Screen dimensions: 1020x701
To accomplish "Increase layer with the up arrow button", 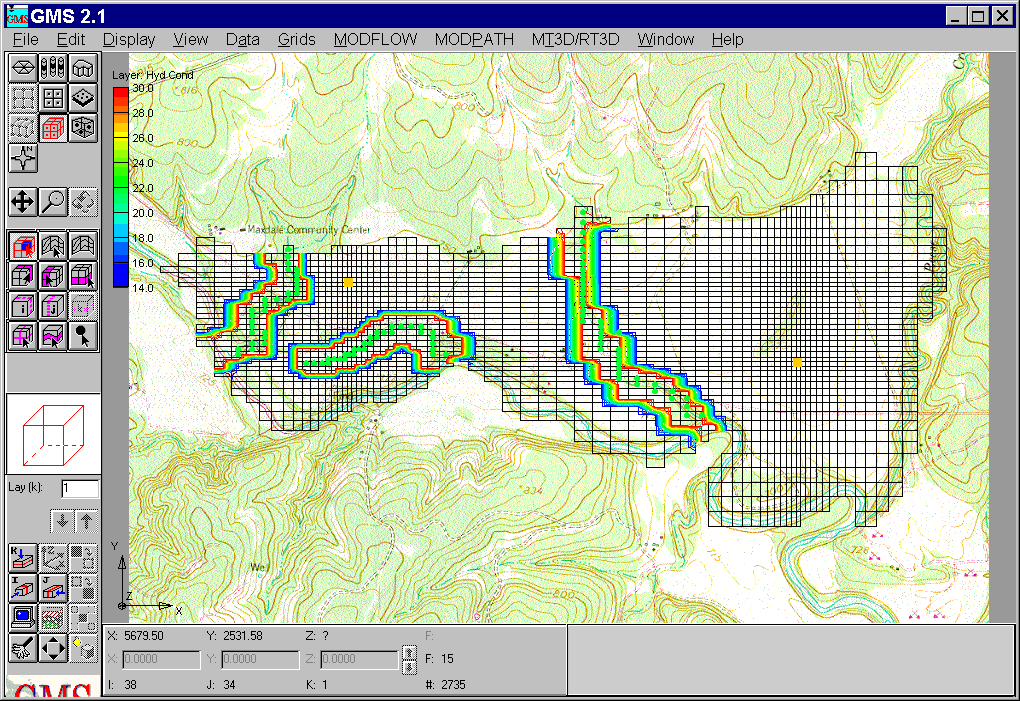I will click(x=87, y=521).
